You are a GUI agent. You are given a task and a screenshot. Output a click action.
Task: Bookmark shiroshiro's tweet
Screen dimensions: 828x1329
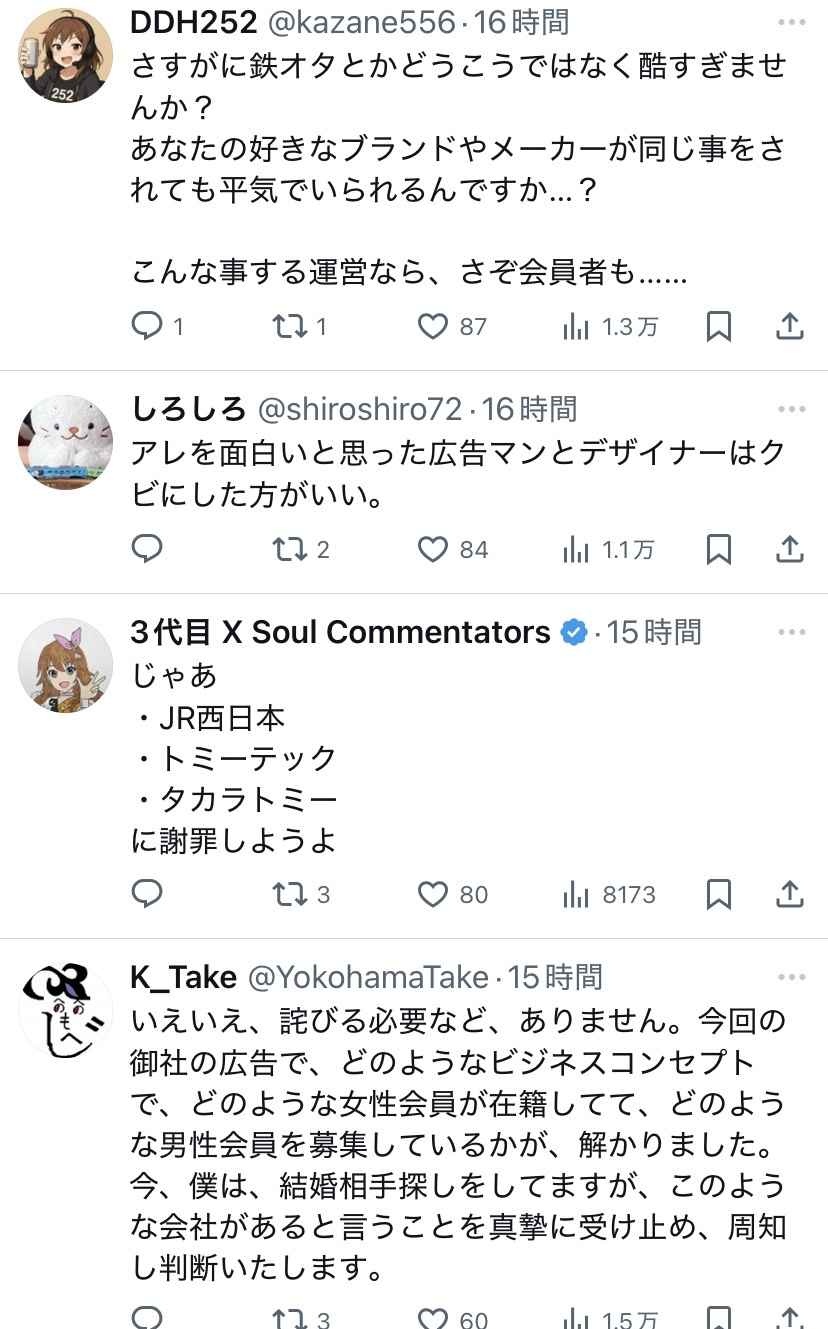[x=719, y=549]
